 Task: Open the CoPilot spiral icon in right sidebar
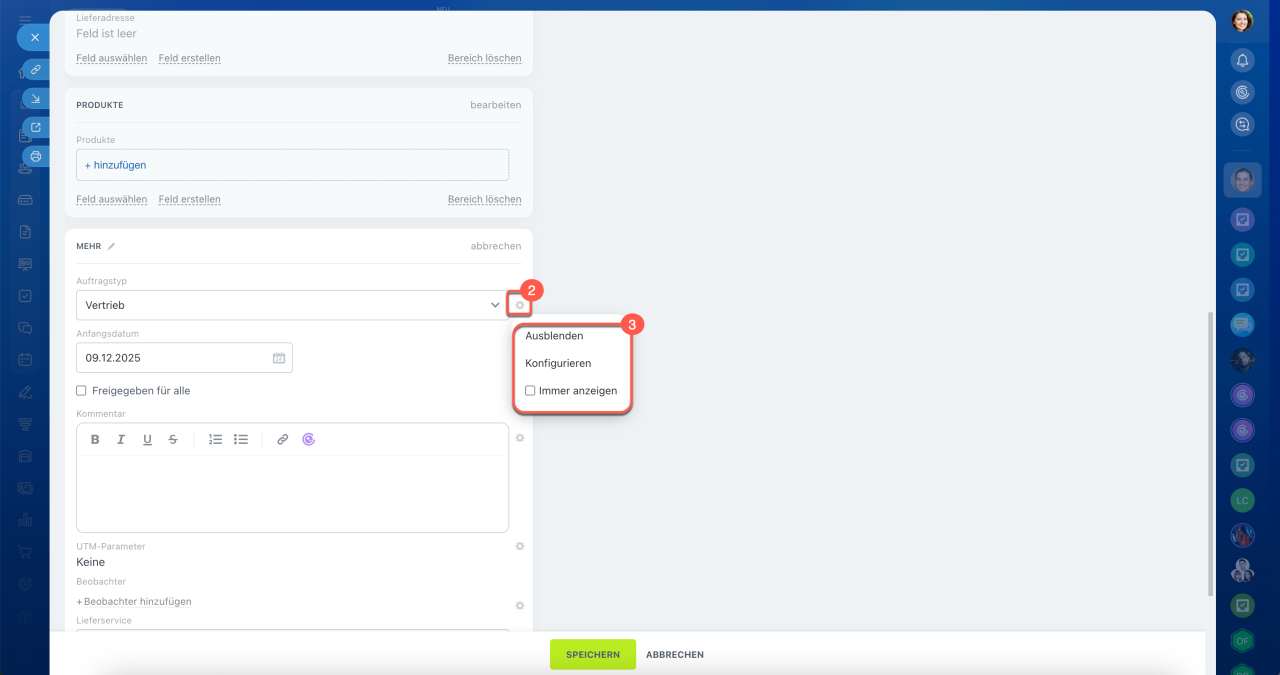(1242, 92)
